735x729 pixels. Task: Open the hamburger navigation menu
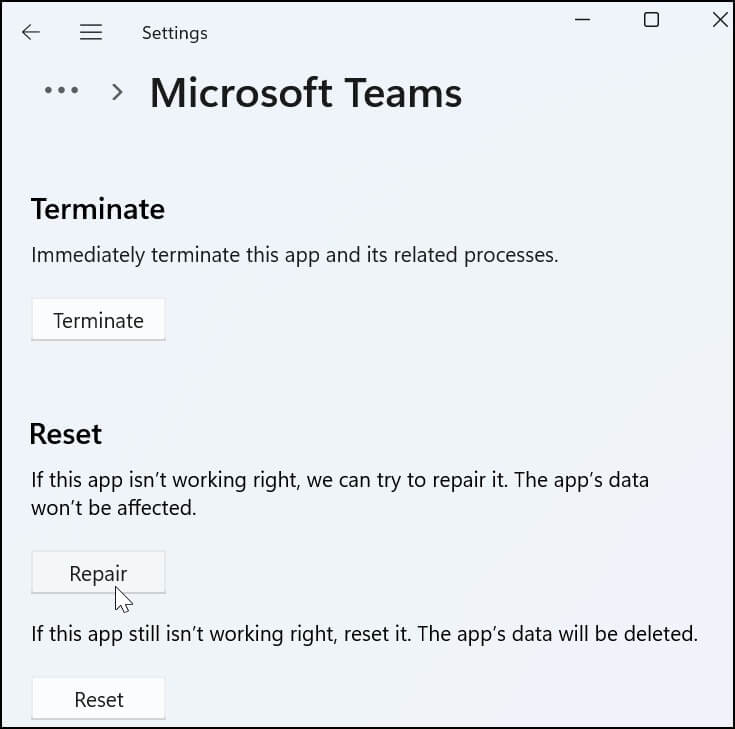91,32
